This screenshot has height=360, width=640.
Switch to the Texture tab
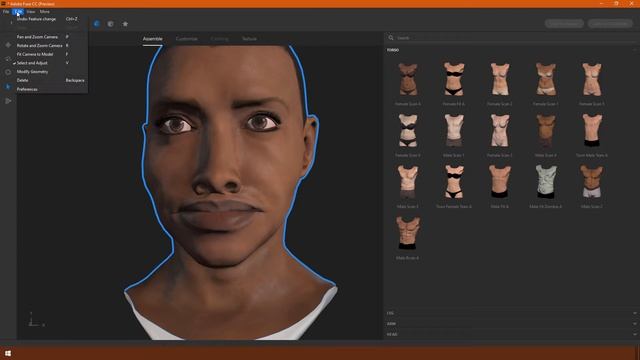(249, 39)
